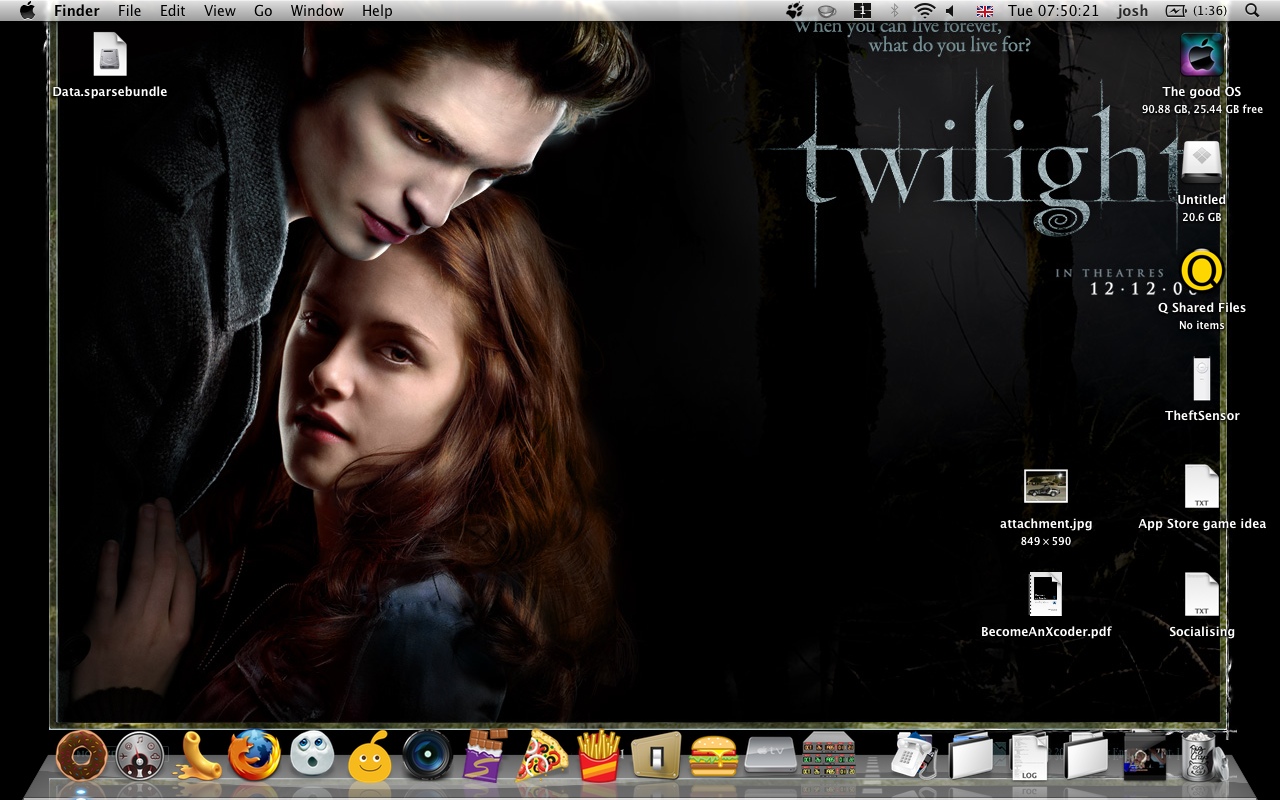This screenshot has height=800, width=1280.
Task: Click the macaroni icon in the Dock
Action: pos(197,756)
